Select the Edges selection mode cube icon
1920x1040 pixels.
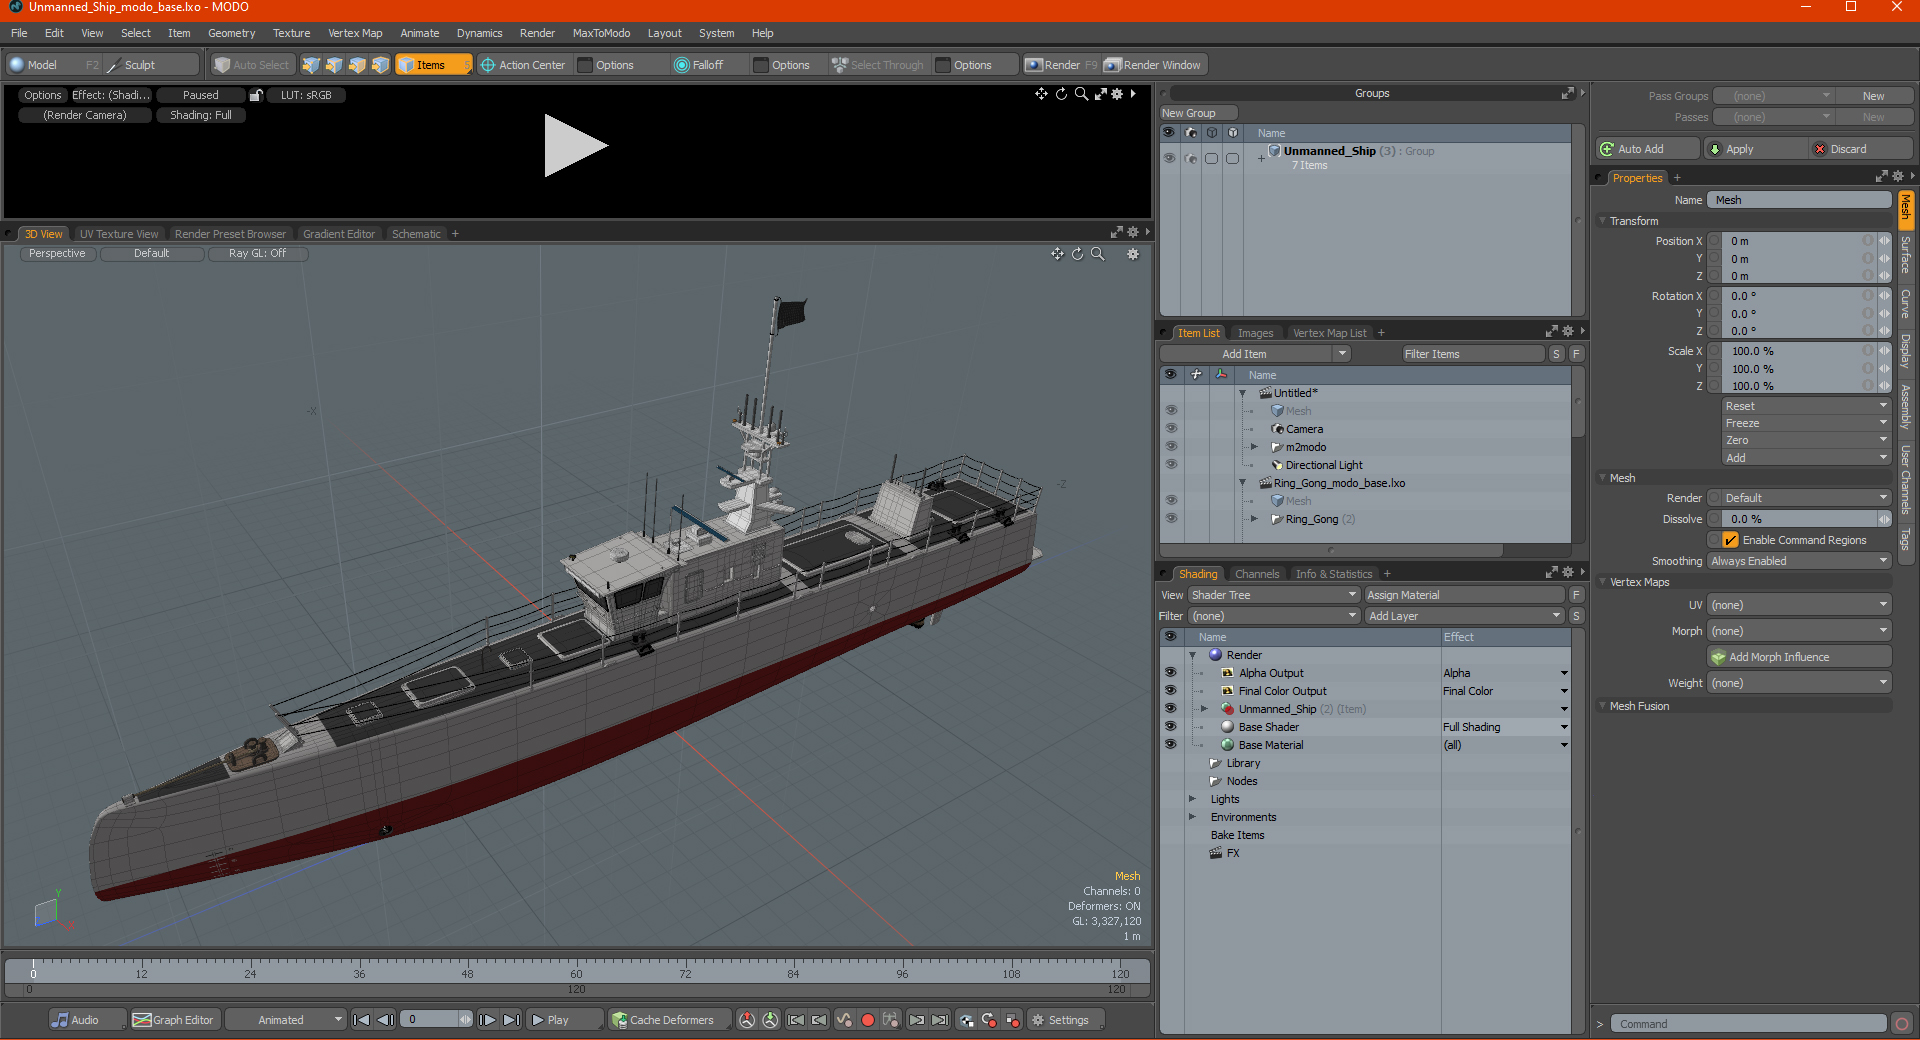click(334, 65)
